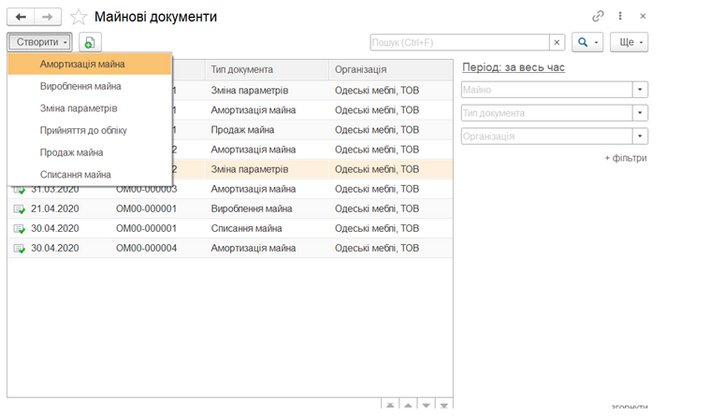Clear the search field with X
This screenshot has width=710, height=416.
point(557,42)
